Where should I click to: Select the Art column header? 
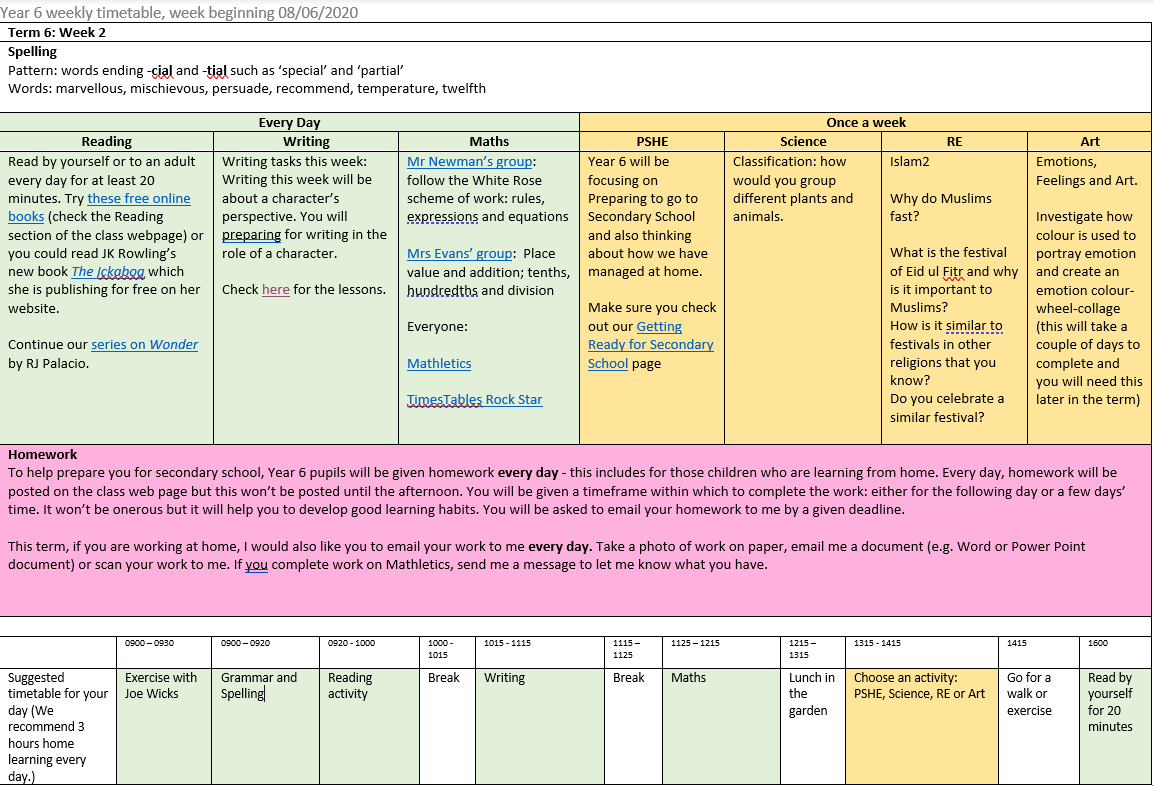1089,142
